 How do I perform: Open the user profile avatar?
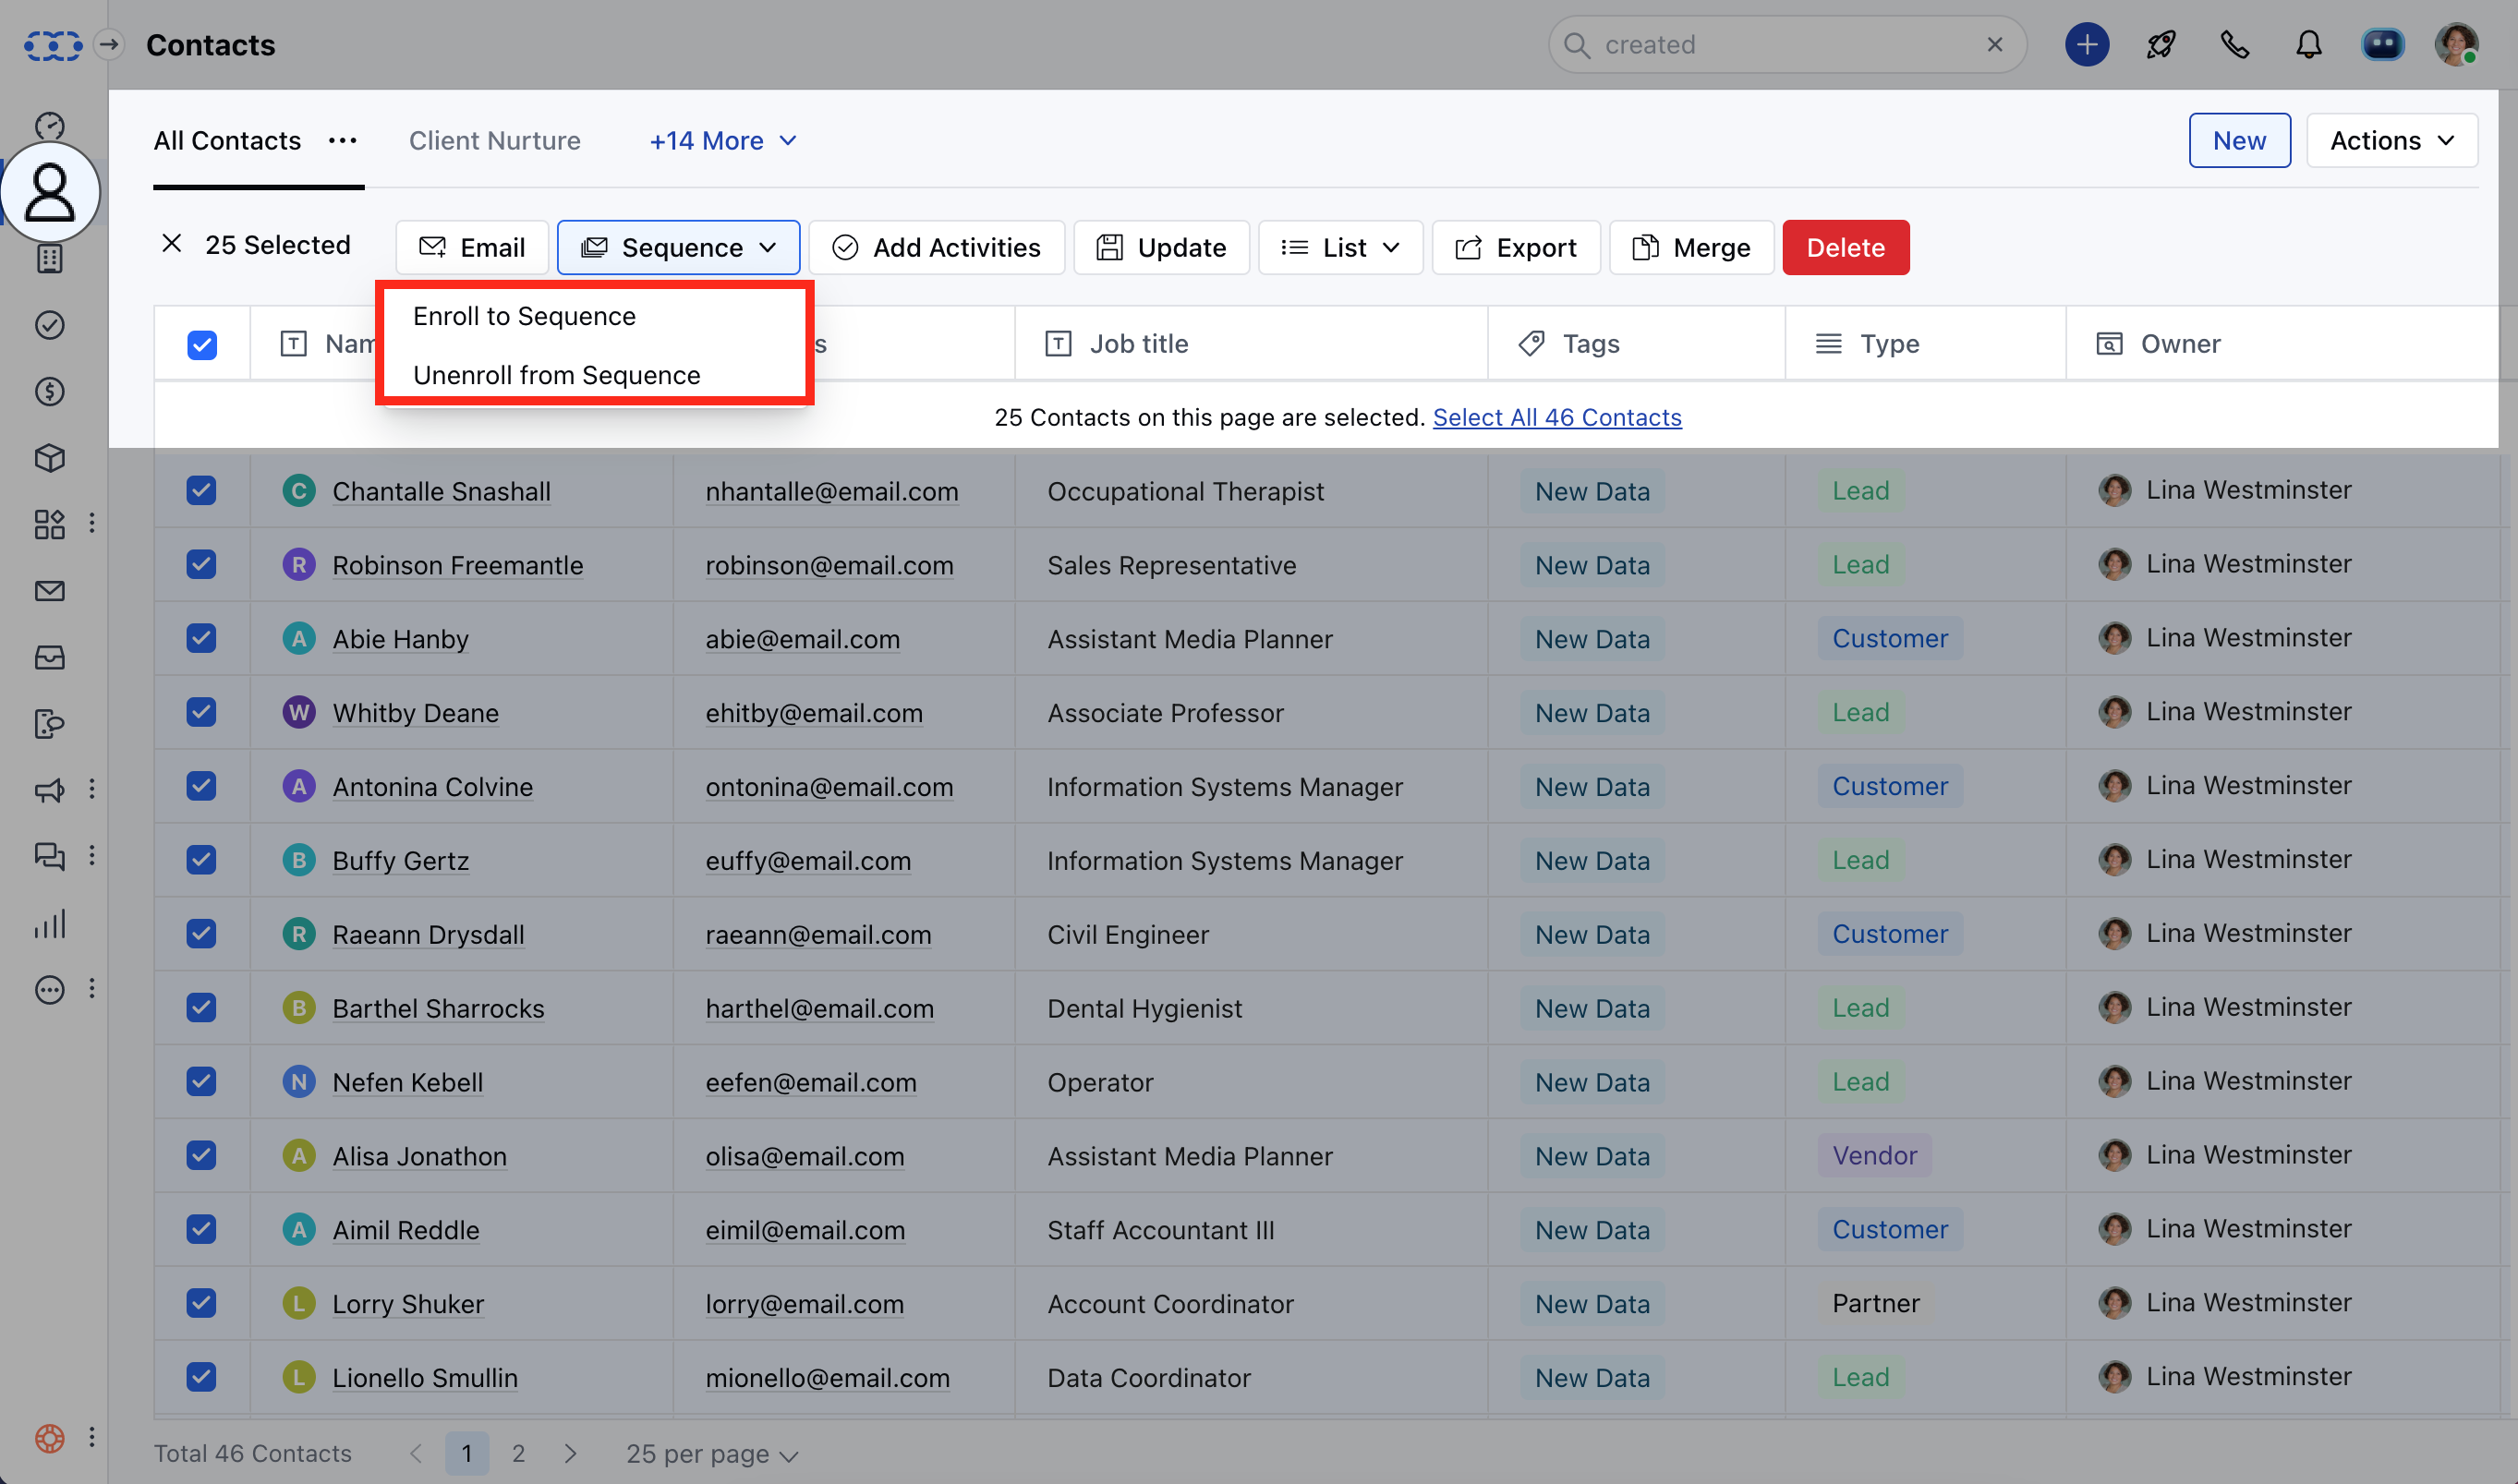[2456, 45]
